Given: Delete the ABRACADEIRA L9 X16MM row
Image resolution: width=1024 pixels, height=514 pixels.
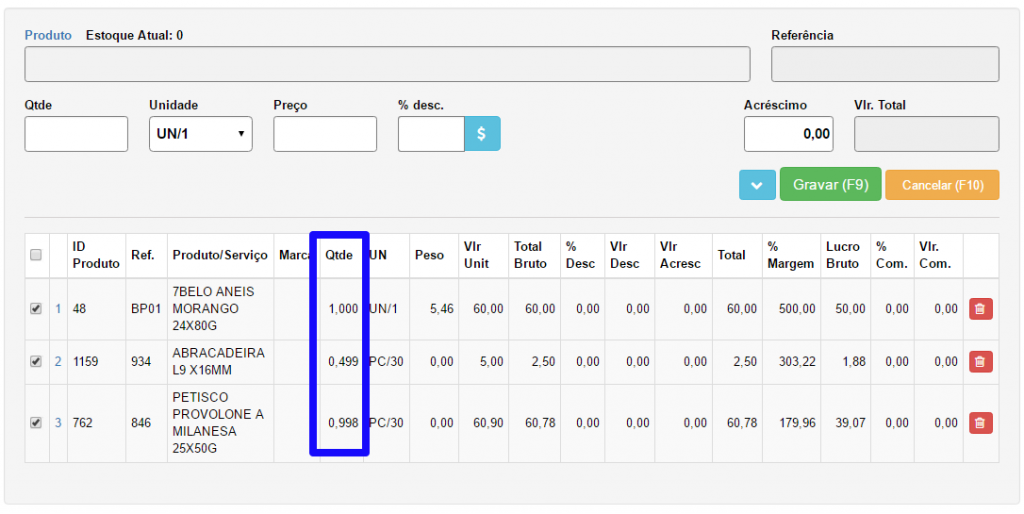Looking at the screenshot, I should 980,362.
